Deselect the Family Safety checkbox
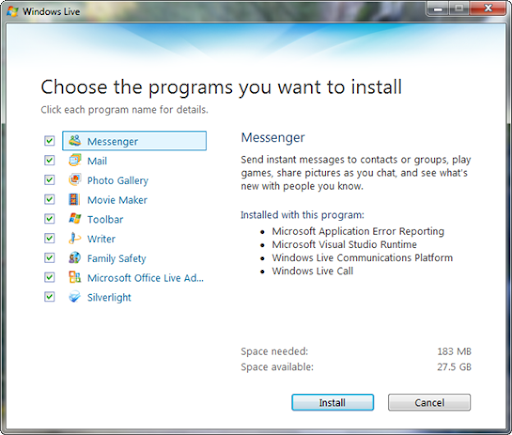 [49, 258]
